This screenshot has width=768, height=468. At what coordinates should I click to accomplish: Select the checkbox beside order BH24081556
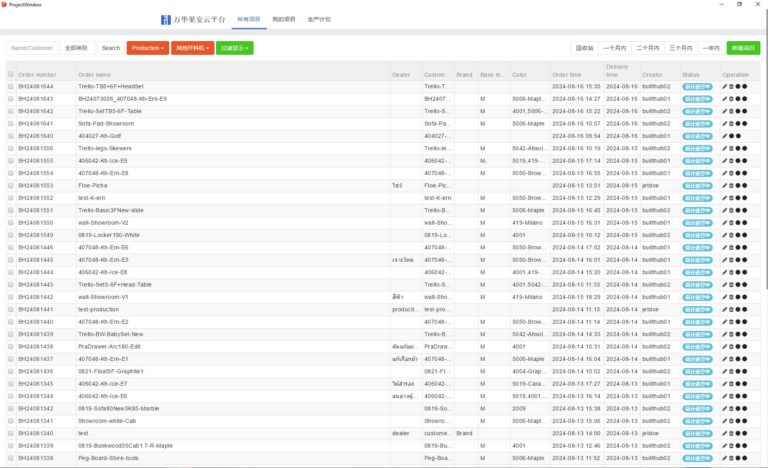(11, 148)
